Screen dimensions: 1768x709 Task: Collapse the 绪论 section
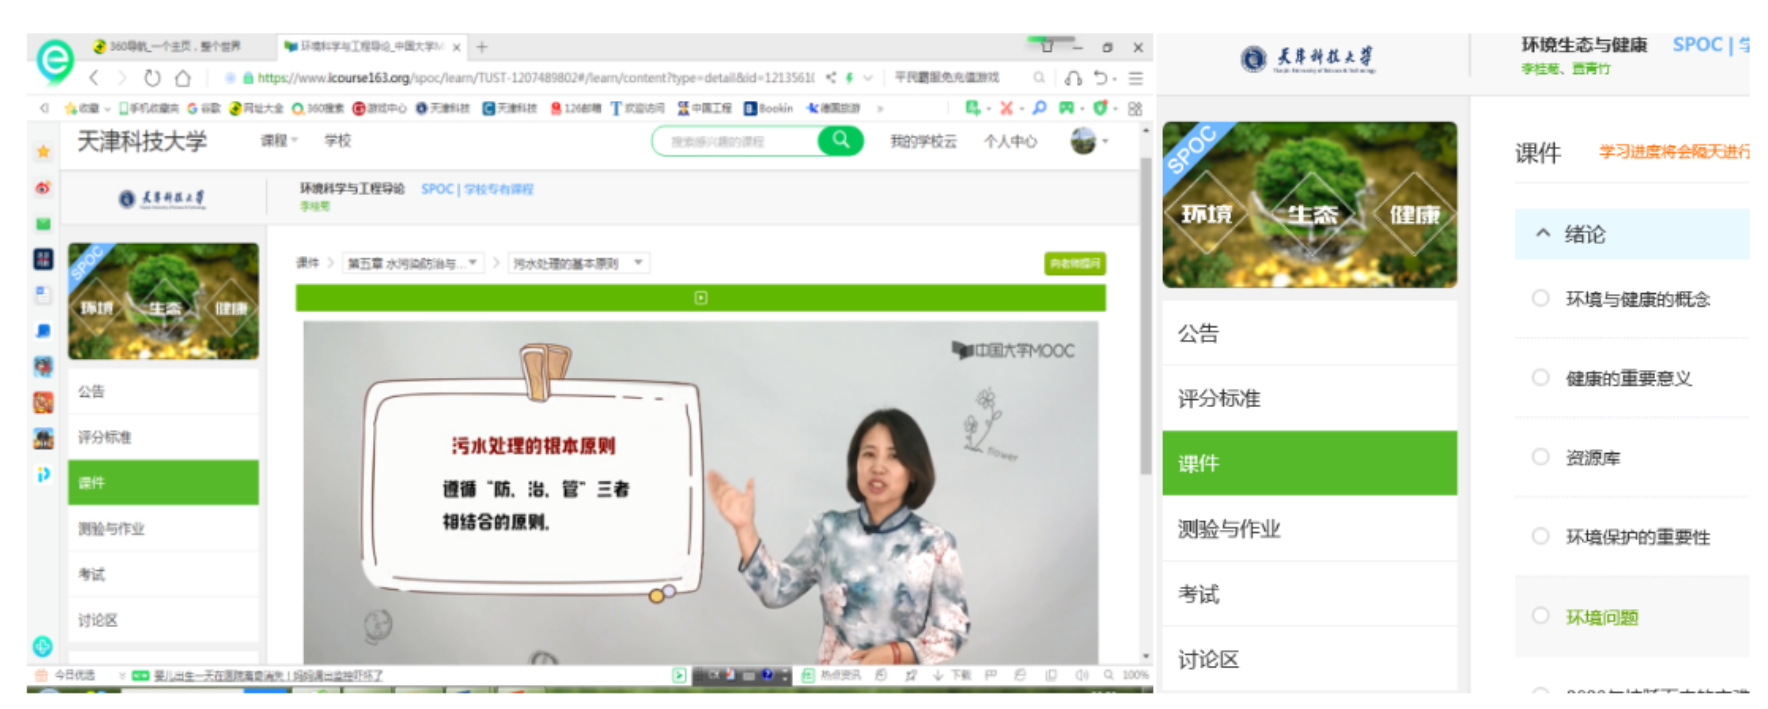[1543, 234]
